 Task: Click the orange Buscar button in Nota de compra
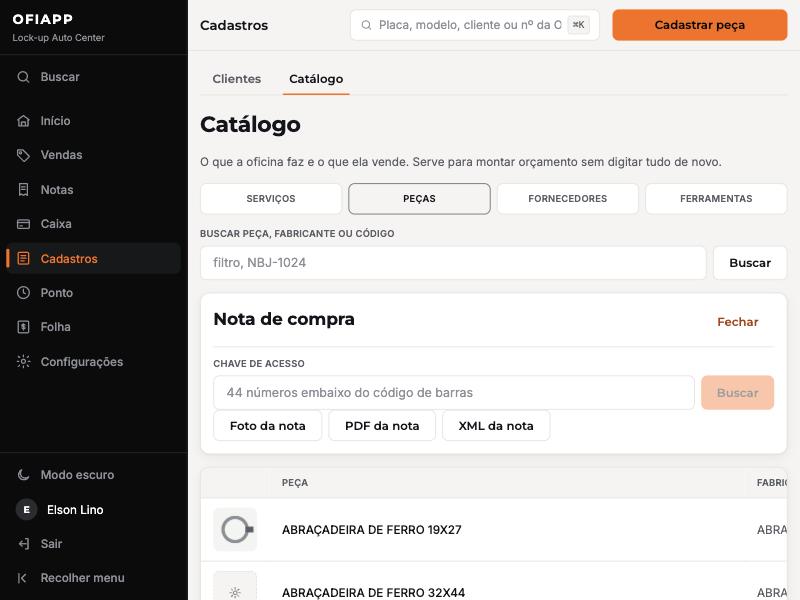pos(737,393)
